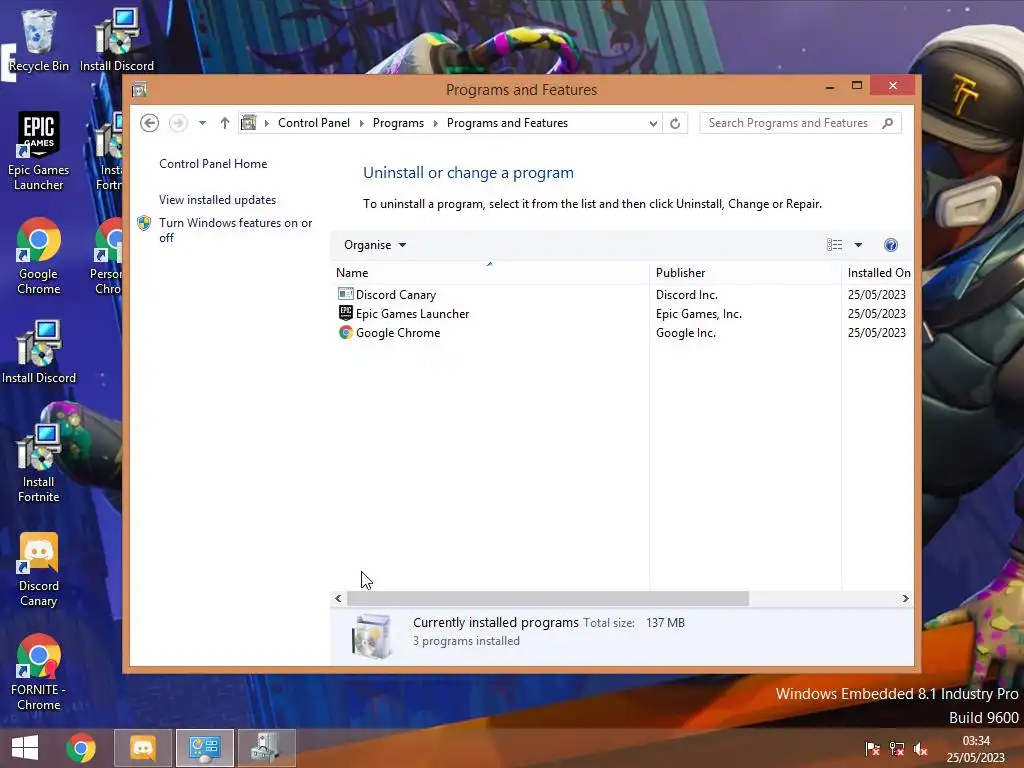
Task: Click the horizontal scrollbar thumb
Action: point(547,598)
